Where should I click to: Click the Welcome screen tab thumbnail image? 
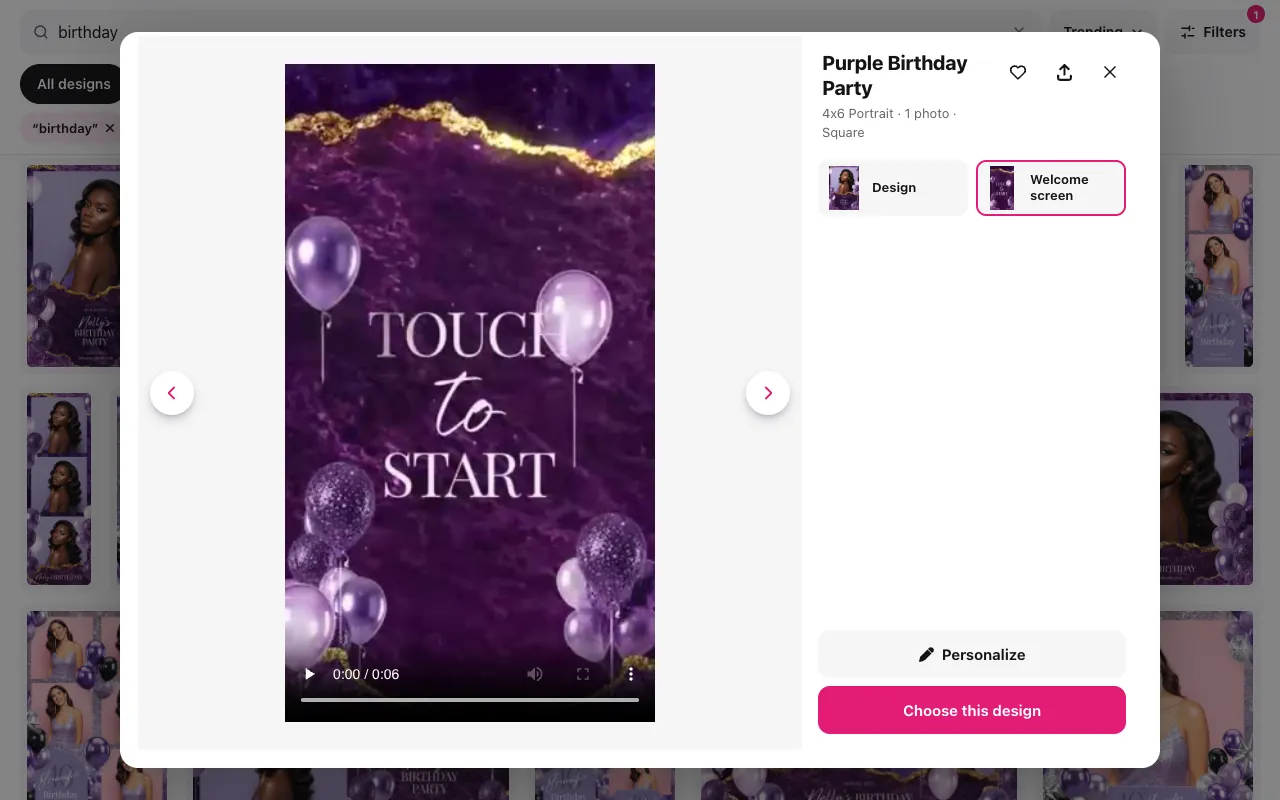[x=1002, y=188]
